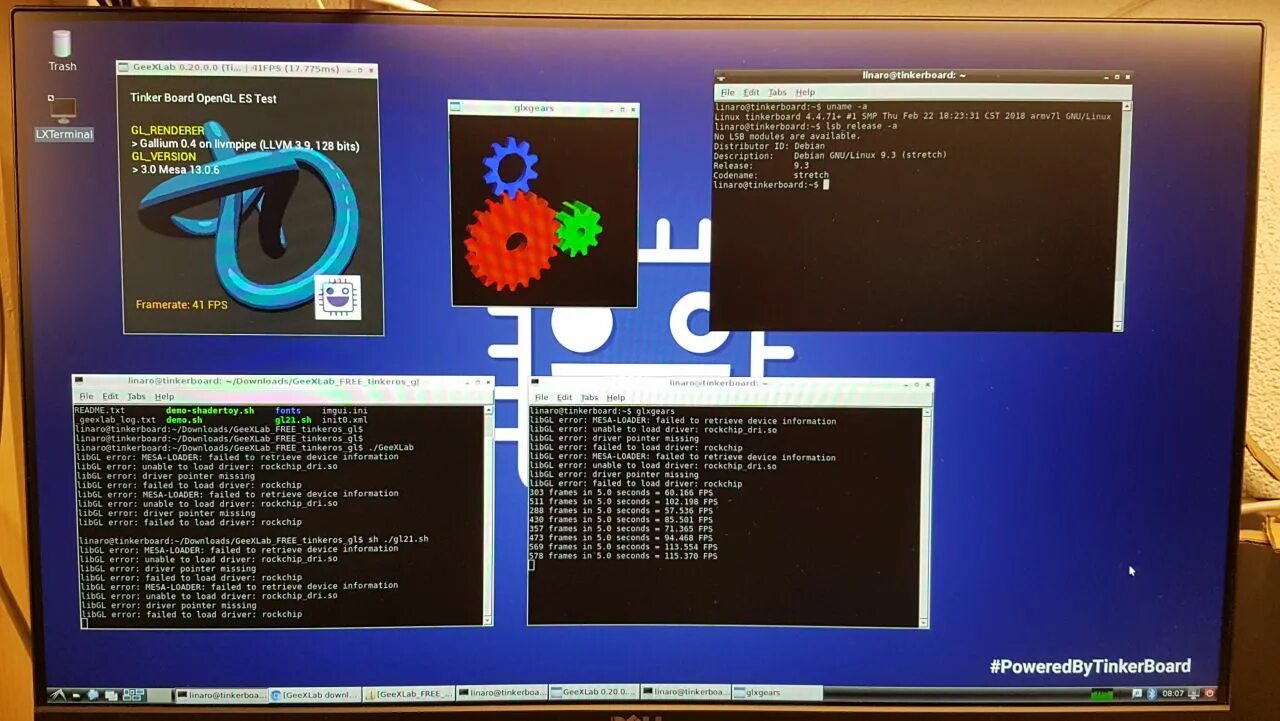Click the web browser launcher in the taskbar

click(x=92, y=694)
